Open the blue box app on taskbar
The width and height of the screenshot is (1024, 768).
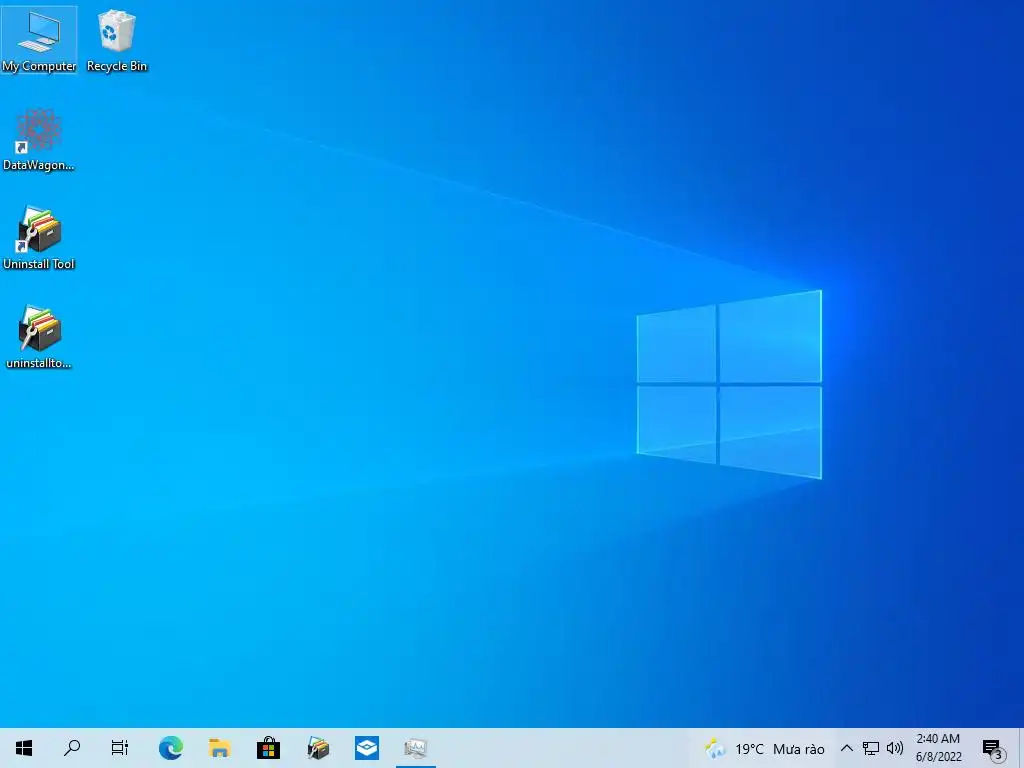[367, 748]
